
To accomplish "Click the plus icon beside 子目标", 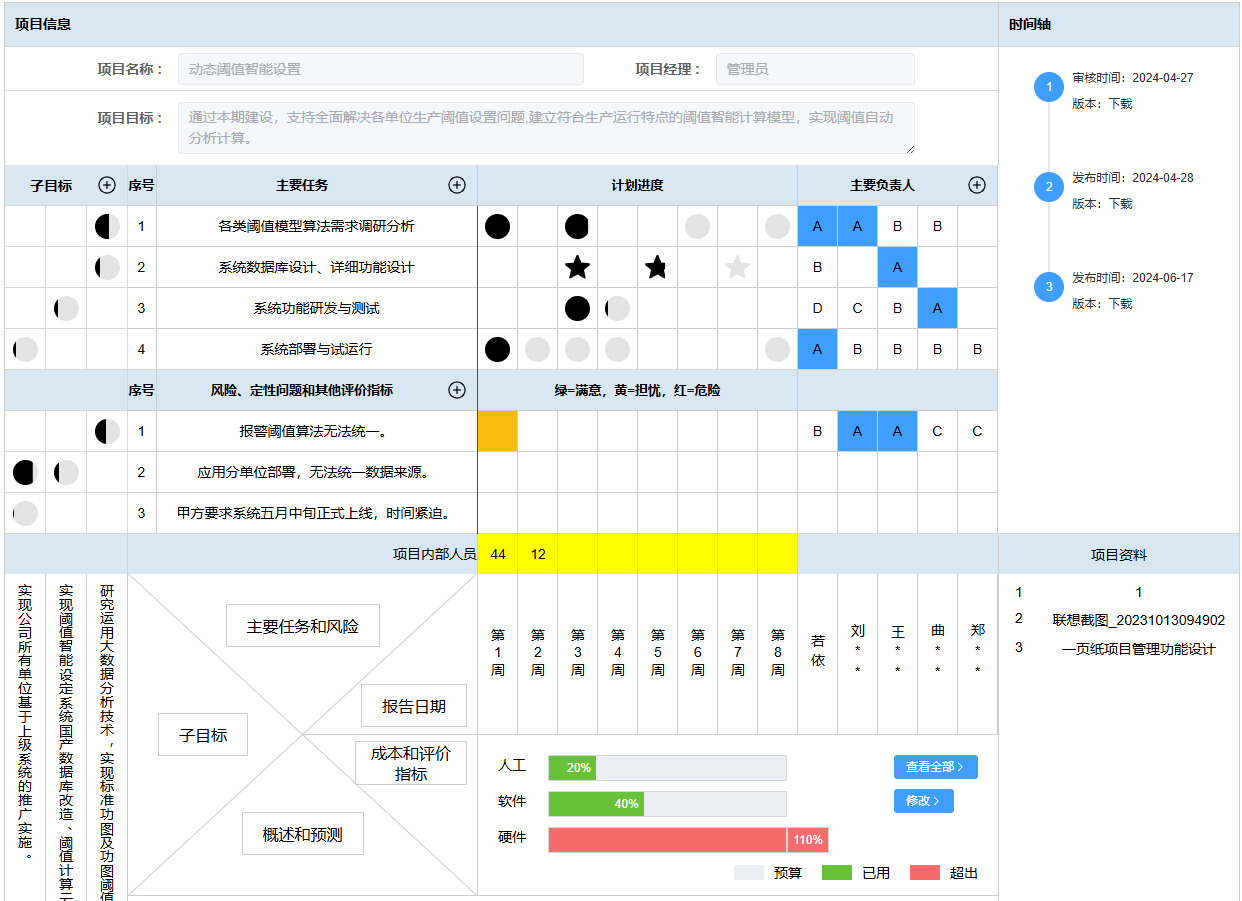I will (x=107, y=185).
